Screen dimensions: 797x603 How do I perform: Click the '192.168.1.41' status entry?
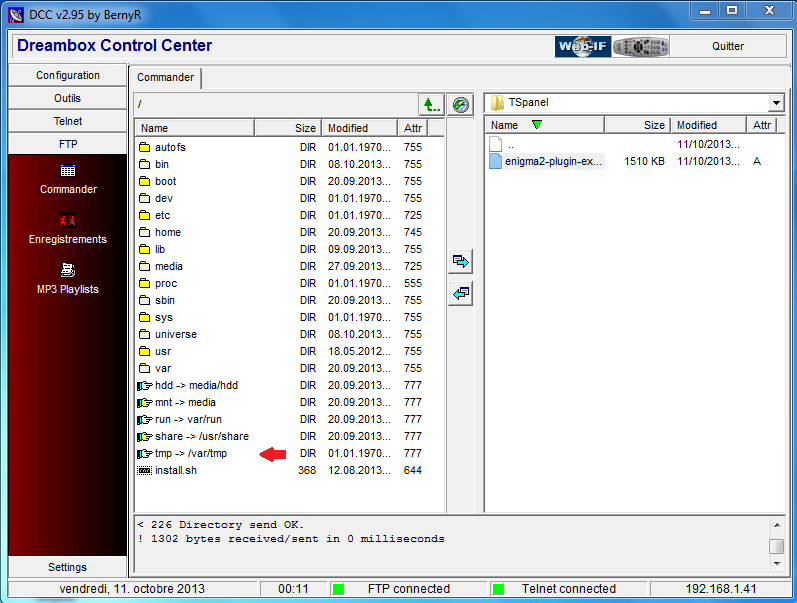pyautogui.click(x=720, y=589)
